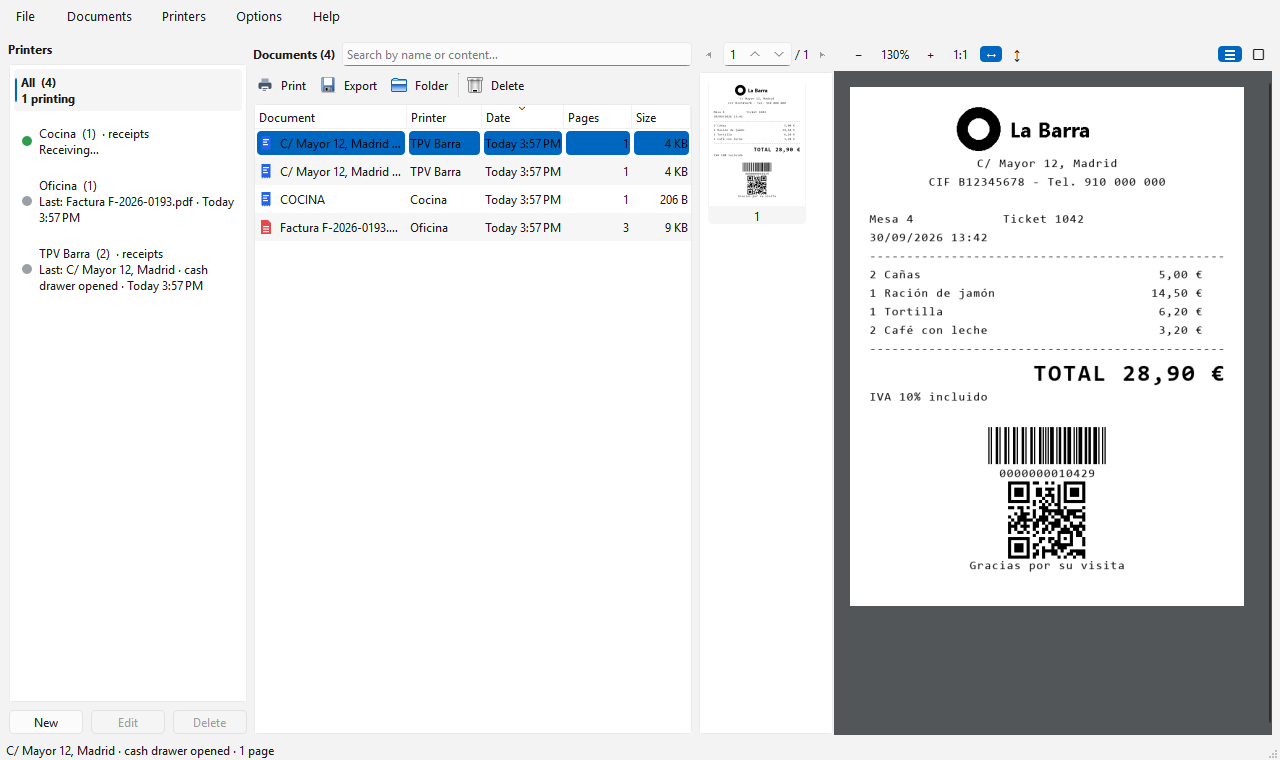
Task: Open the Options menu
Action: [x=259, y=17]
